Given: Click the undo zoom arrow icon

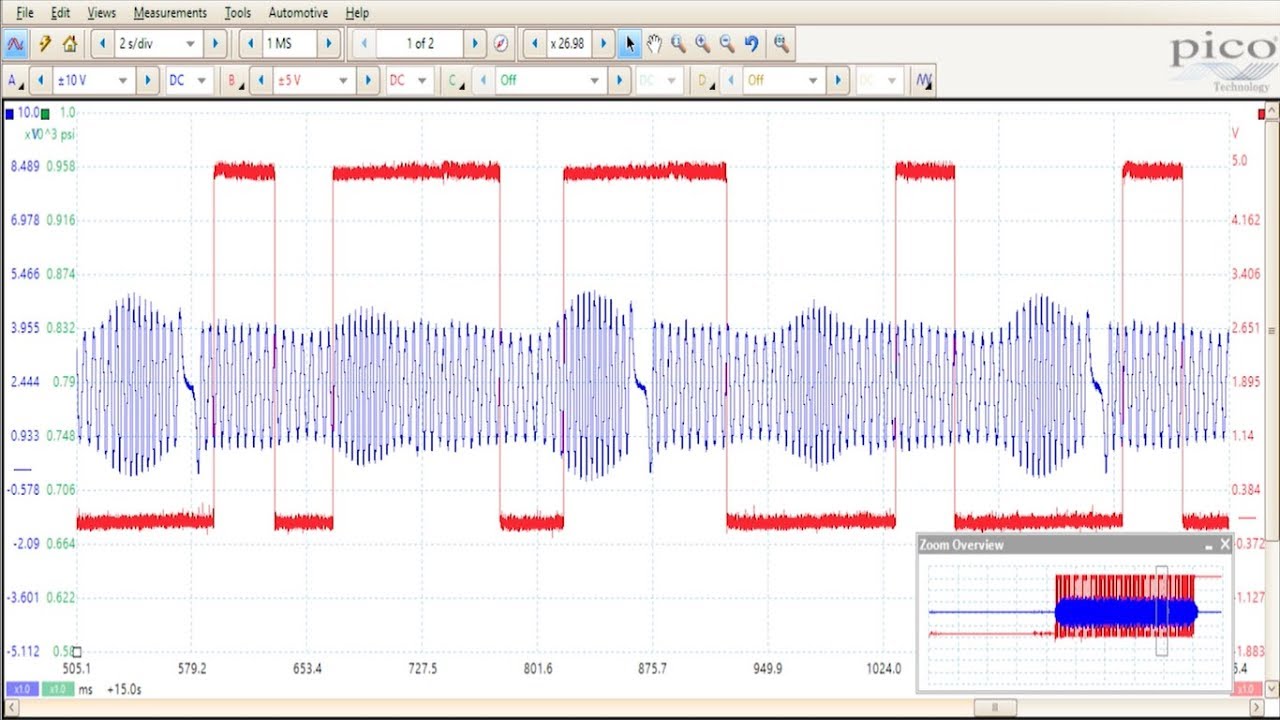Looking at the screenshot, I should coord(751,44).
